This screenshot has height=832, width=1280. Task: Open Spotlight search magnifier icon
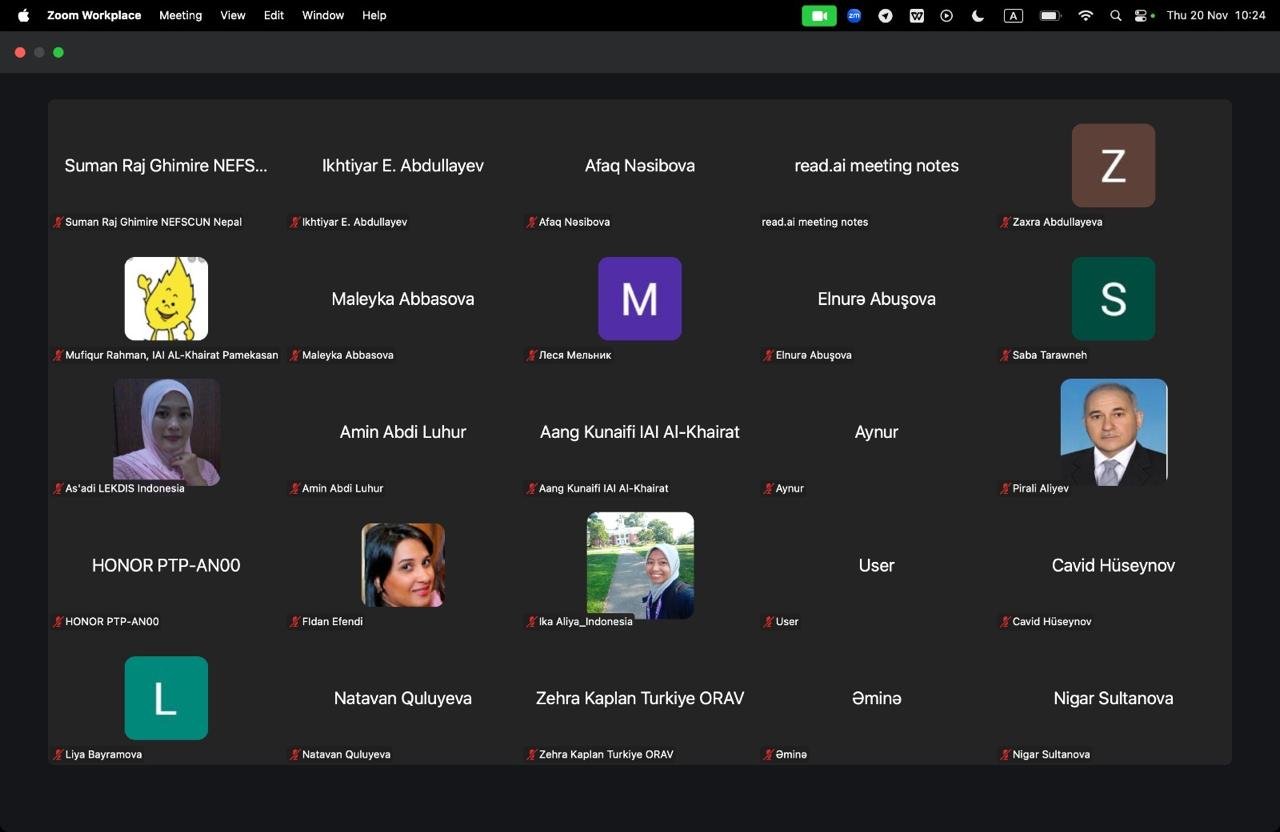(x=1115, y=16)
